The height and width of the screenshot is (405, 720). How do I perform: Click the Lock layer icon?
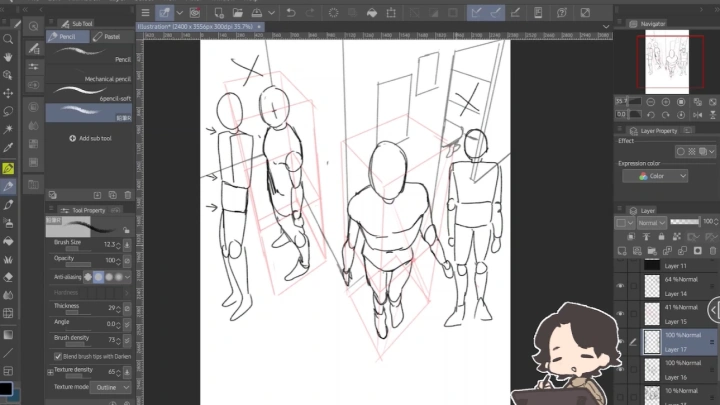[661, 236]
